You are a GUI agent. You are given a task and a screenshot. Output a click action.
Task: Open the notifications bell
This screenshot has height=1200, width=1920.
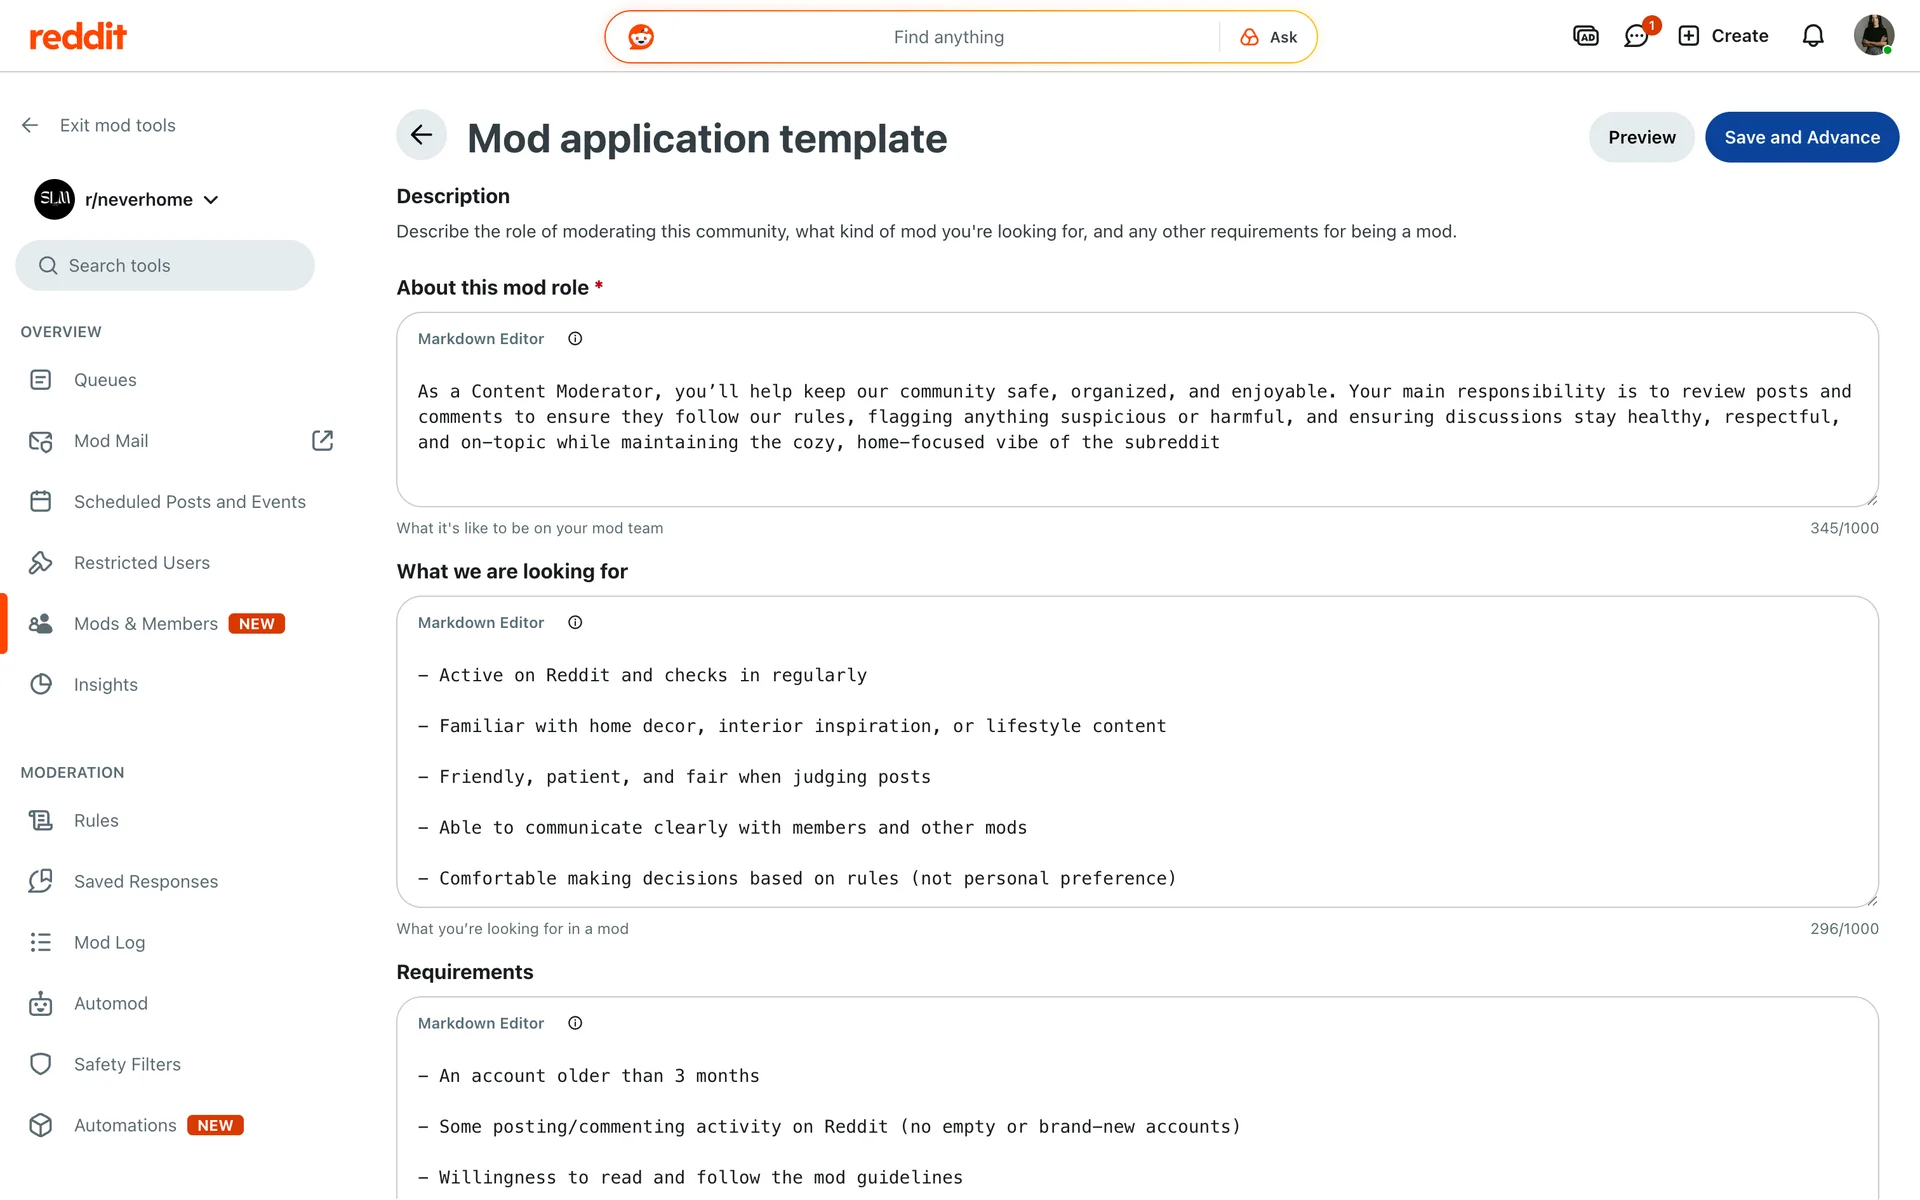(1813, 36)
